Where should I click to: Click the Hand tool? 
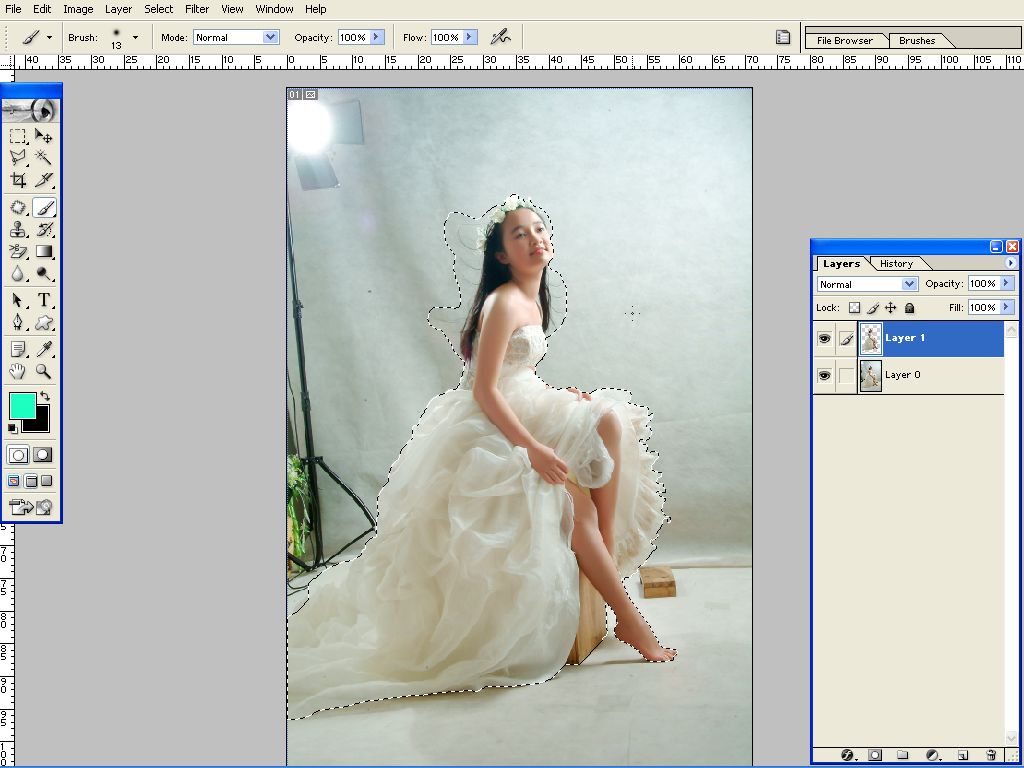[18, 371]
